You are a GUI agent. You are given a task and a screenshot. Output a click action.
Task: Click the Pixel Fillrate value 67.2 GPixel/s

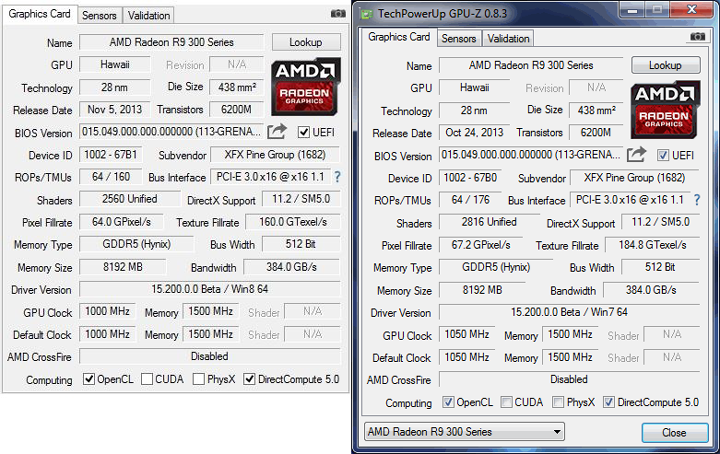[x=481, y=245]
